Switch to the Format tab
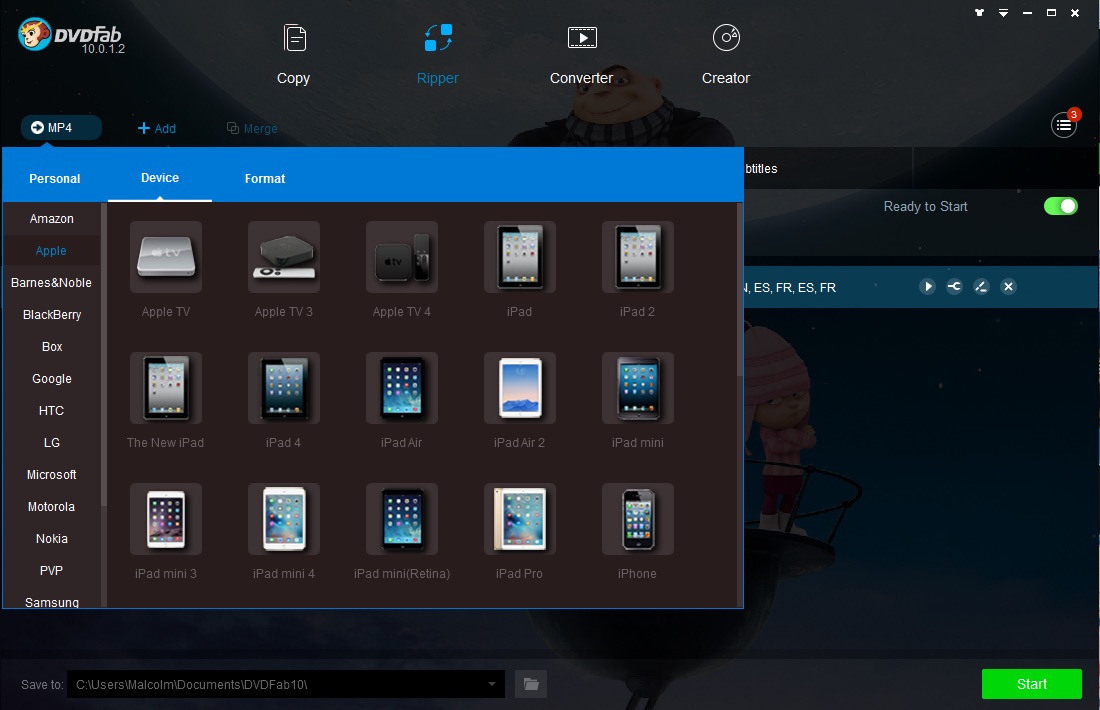1100x710 pixels. pyautogui.click(x=265, y=178)
